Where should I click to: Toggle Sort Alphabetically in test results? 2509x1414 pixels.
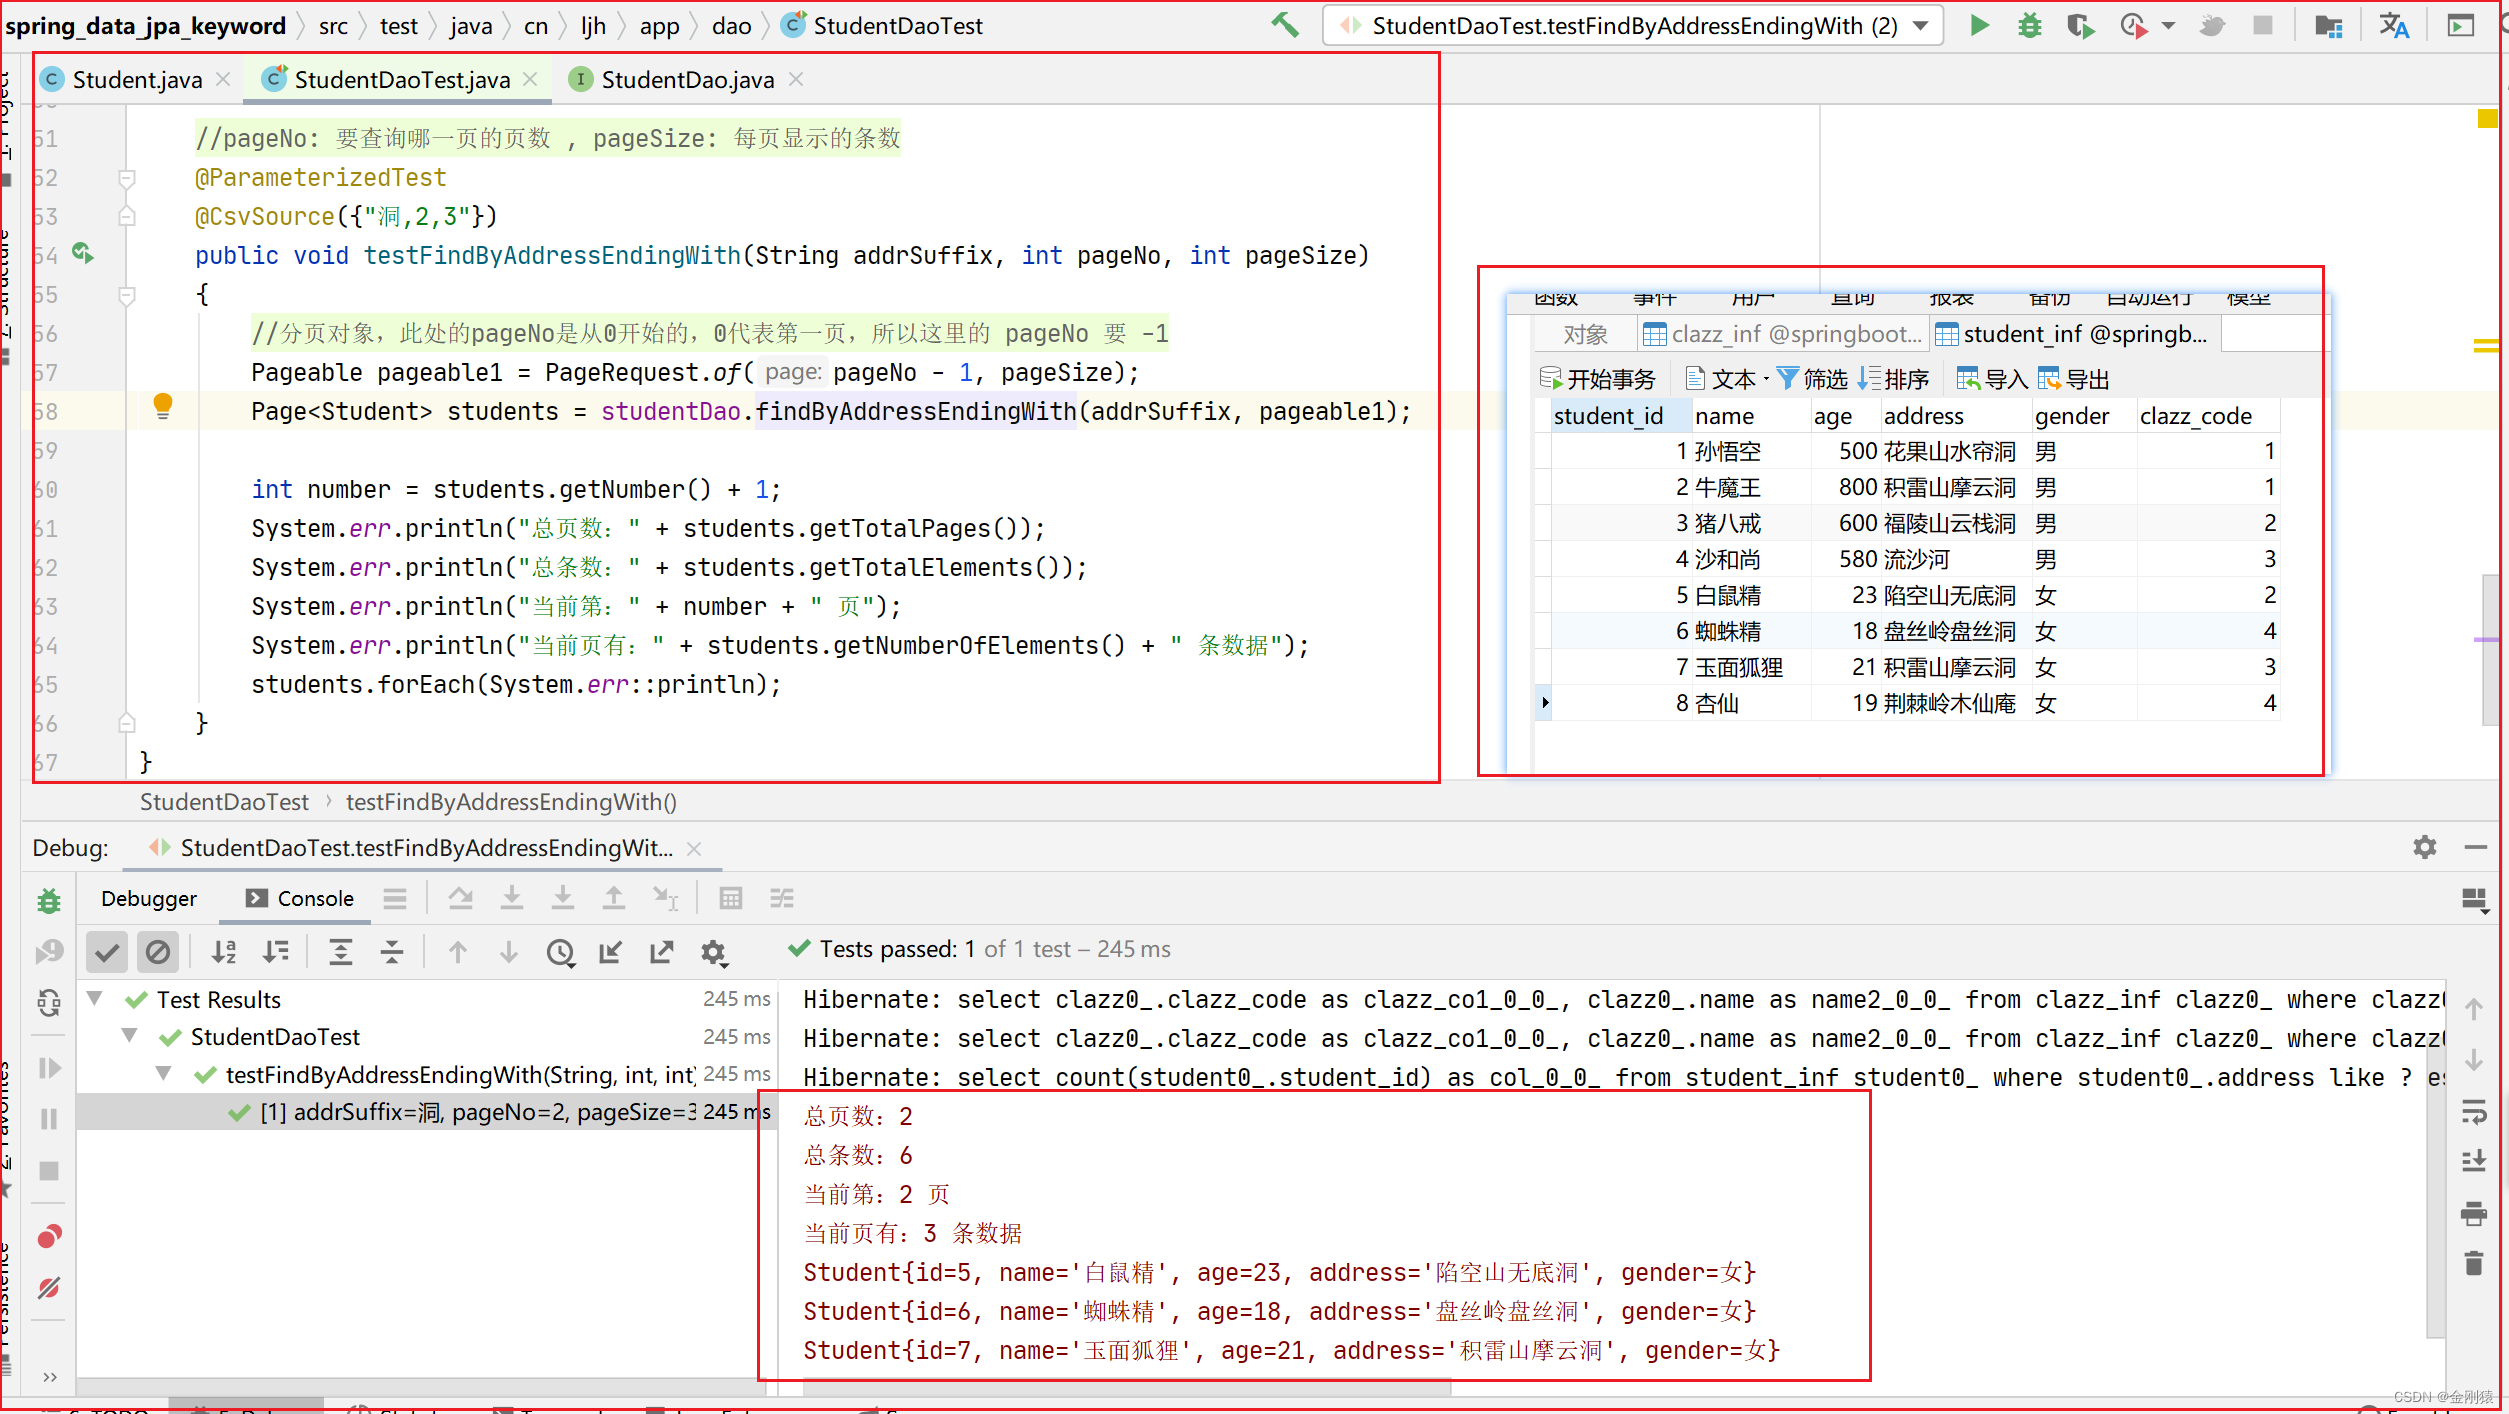225,952
